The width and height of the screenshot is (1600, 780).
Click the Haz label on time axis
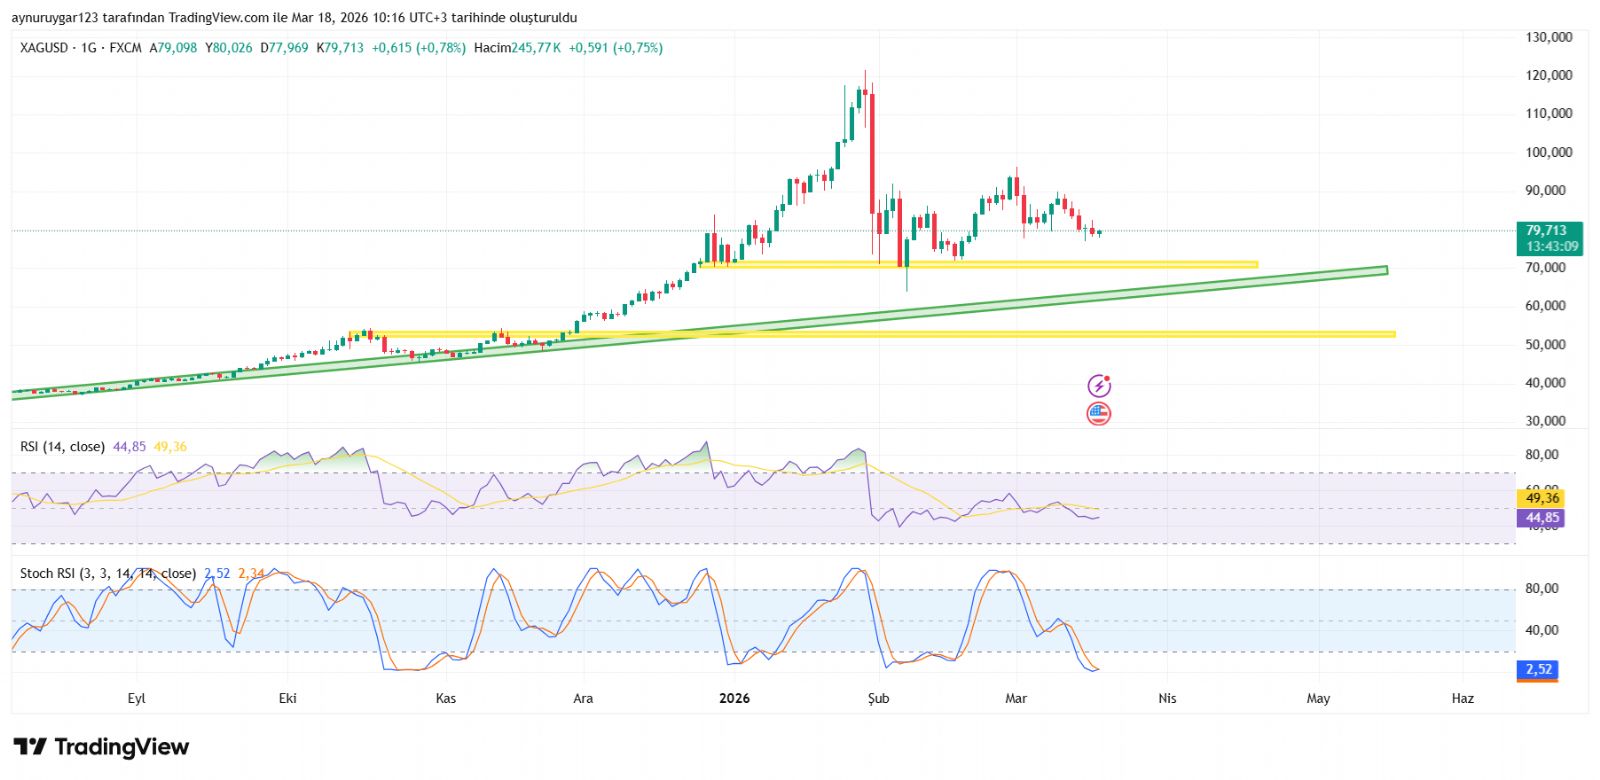1462,698
